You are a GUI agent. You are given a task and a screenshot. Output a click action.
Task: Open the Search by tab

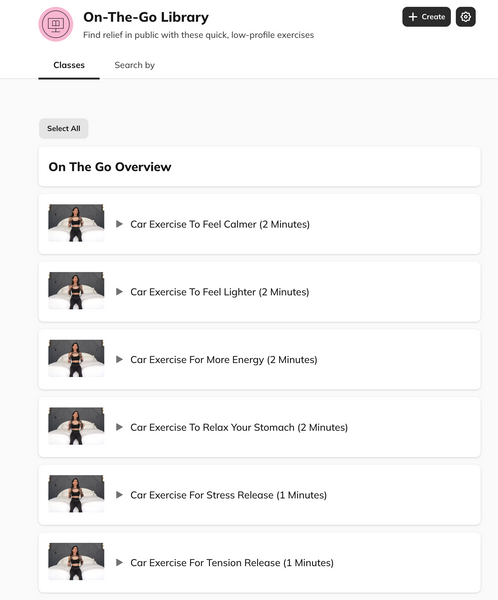[x=134, y=65]
